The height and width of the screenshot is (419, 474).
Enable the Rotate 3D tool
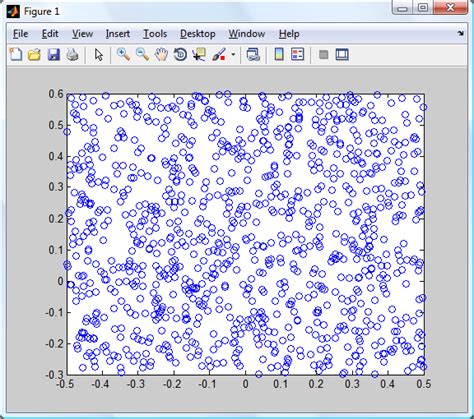coord(180,54)
